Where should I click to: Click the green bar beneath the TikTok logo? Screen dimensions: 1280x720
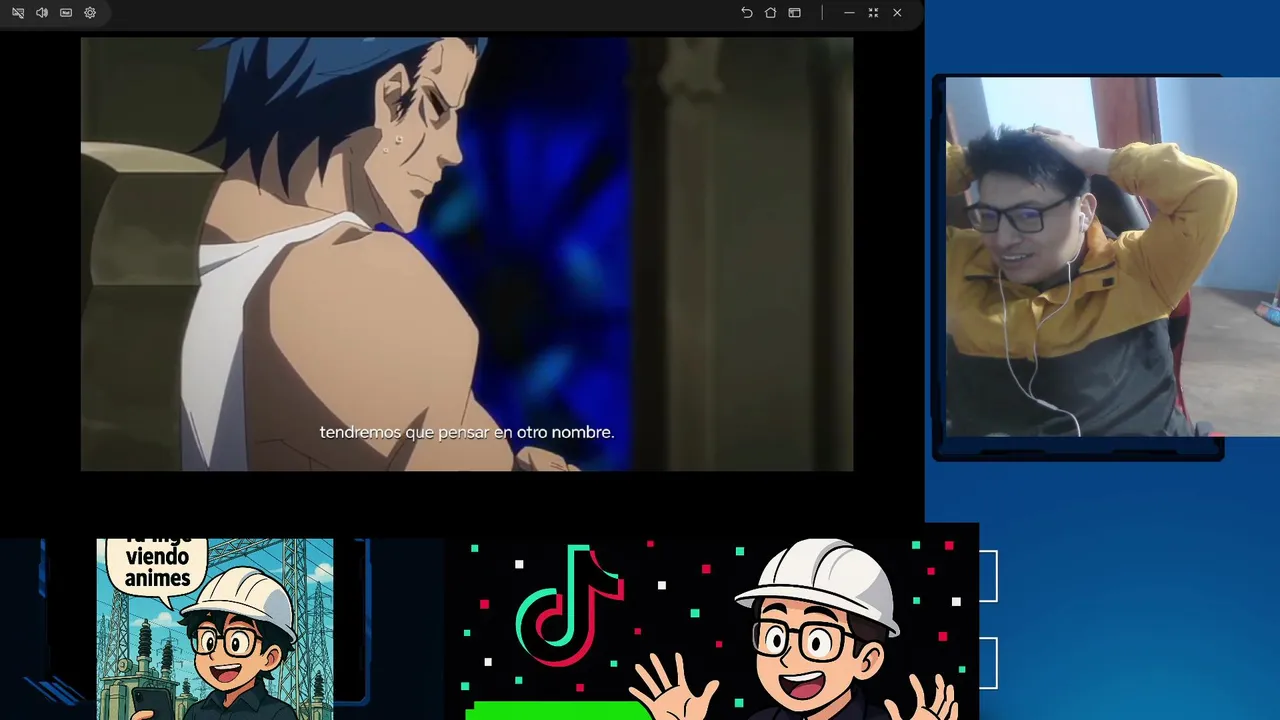point(559,710)
